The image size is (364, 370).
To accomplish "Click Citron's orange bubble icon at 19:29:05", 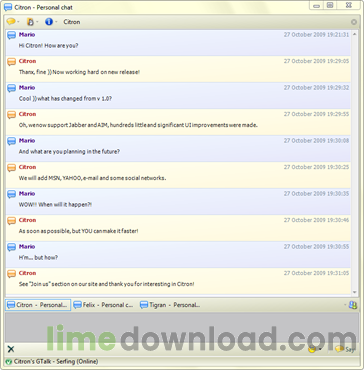I will (x=12, y=62).
